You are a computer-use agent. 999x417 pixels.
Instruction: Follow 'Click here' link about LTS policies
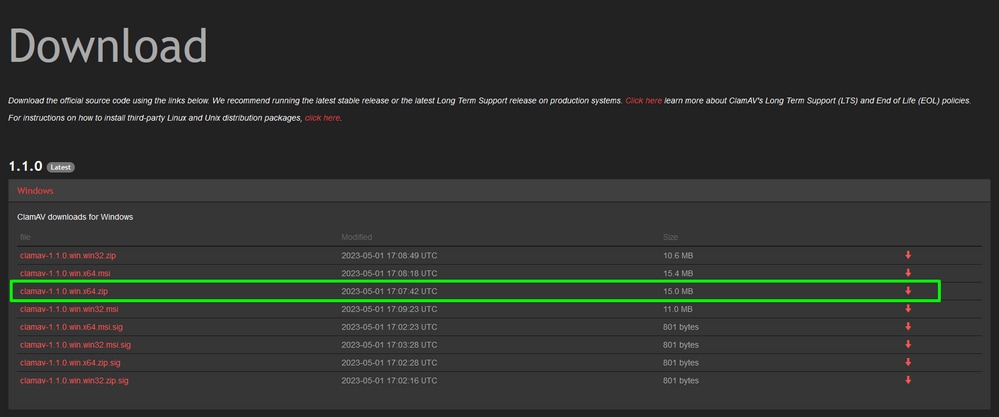click(x=643, y=101)
